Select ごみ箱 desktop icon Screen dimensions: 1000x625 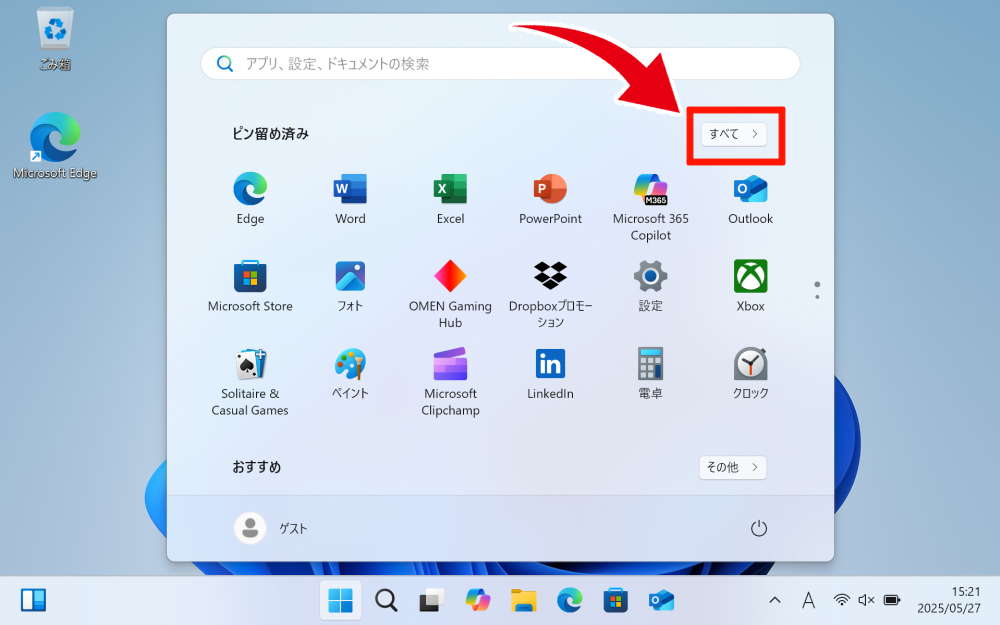(55, 38)
